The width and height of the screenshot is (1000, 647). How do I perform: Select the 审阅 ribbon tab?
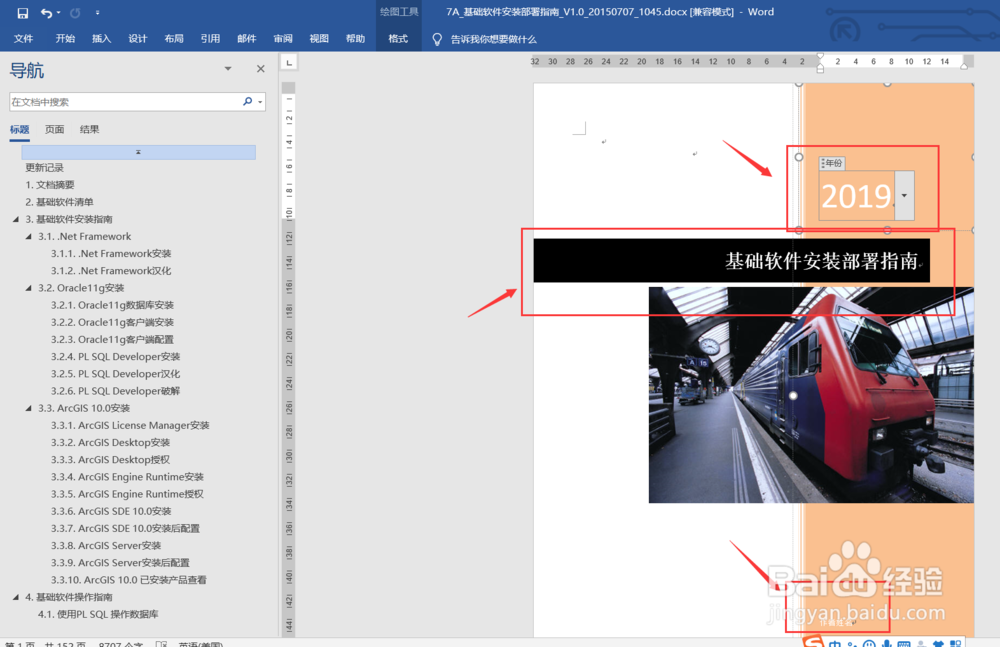pos(283,39)
